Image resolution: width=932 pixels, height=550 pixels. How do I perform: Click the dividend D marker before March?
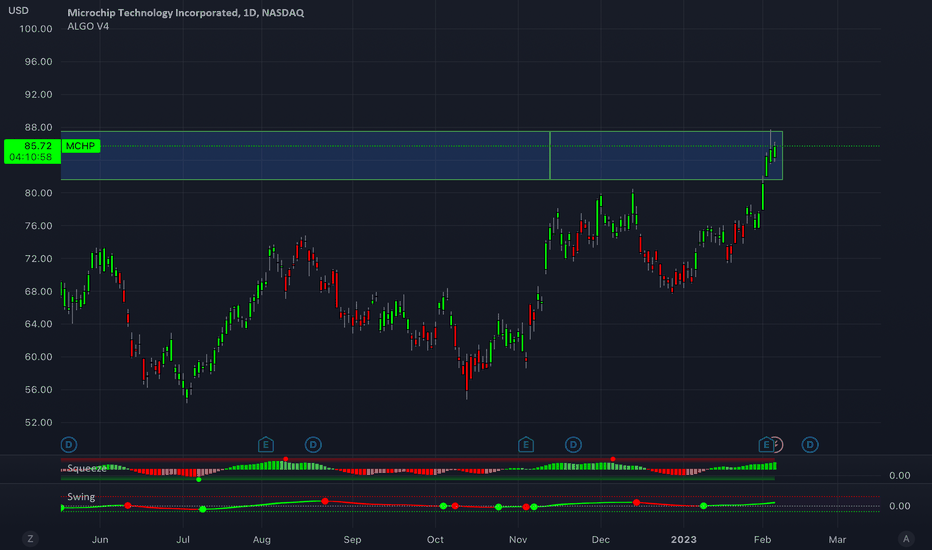pos(810,444)
